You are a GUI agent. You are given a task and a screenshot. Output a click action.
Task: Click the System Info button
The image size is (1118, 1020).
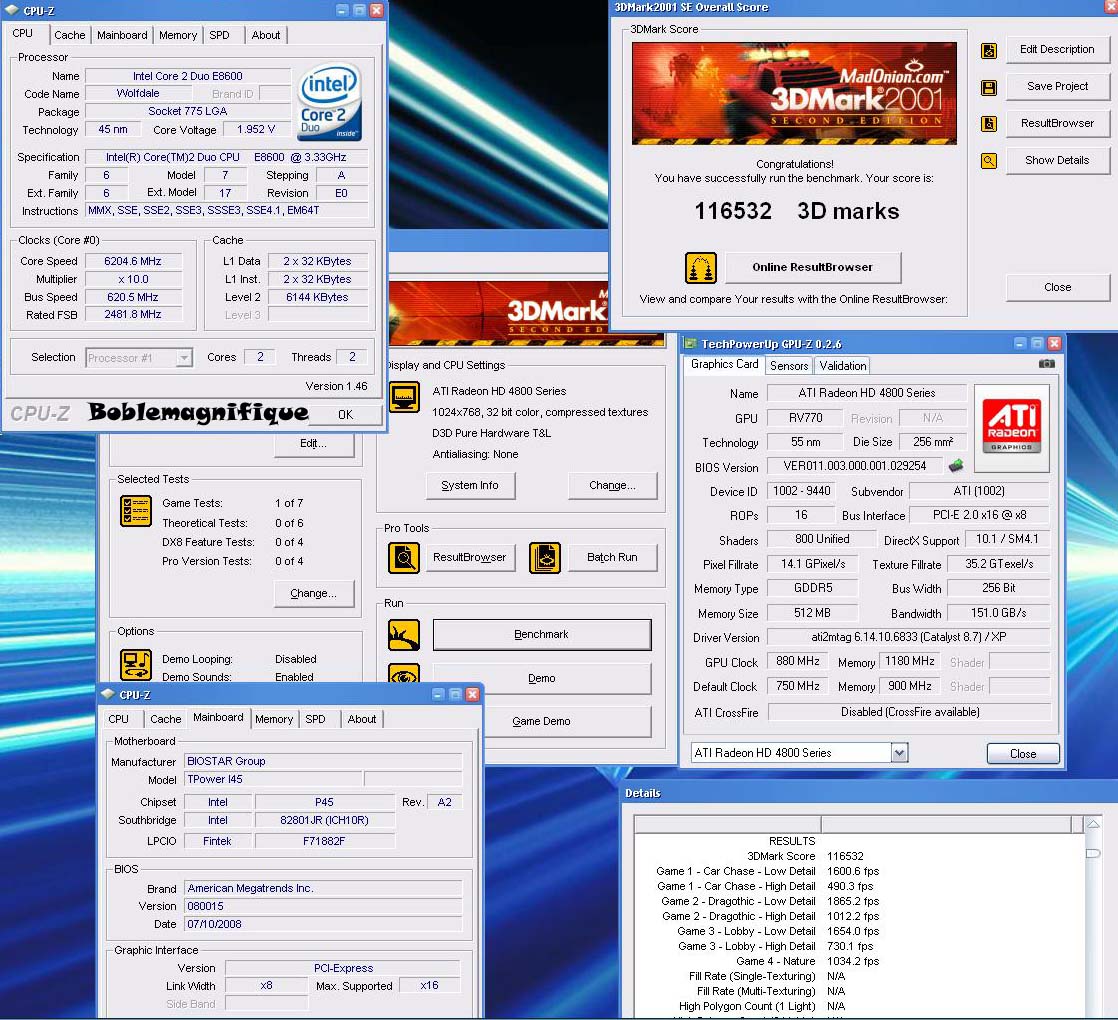click(x=470, y=485)
